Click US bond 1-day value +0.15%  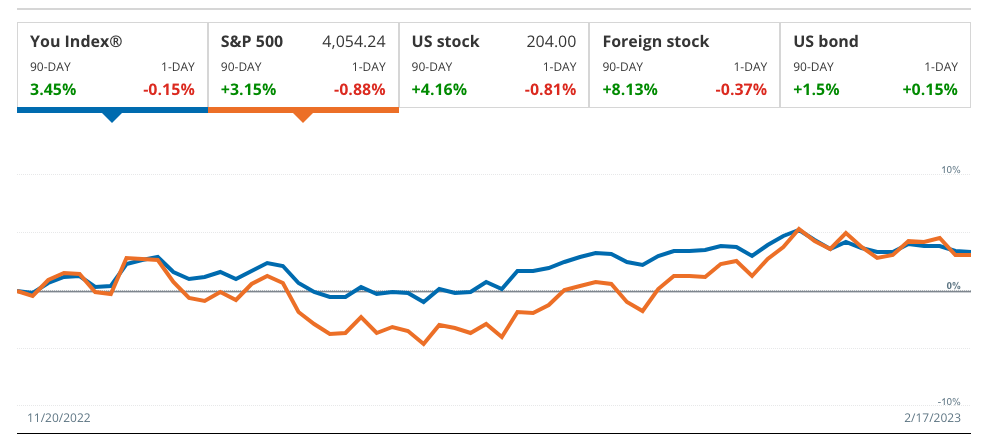pyautogui.click(x=930, y=89)
